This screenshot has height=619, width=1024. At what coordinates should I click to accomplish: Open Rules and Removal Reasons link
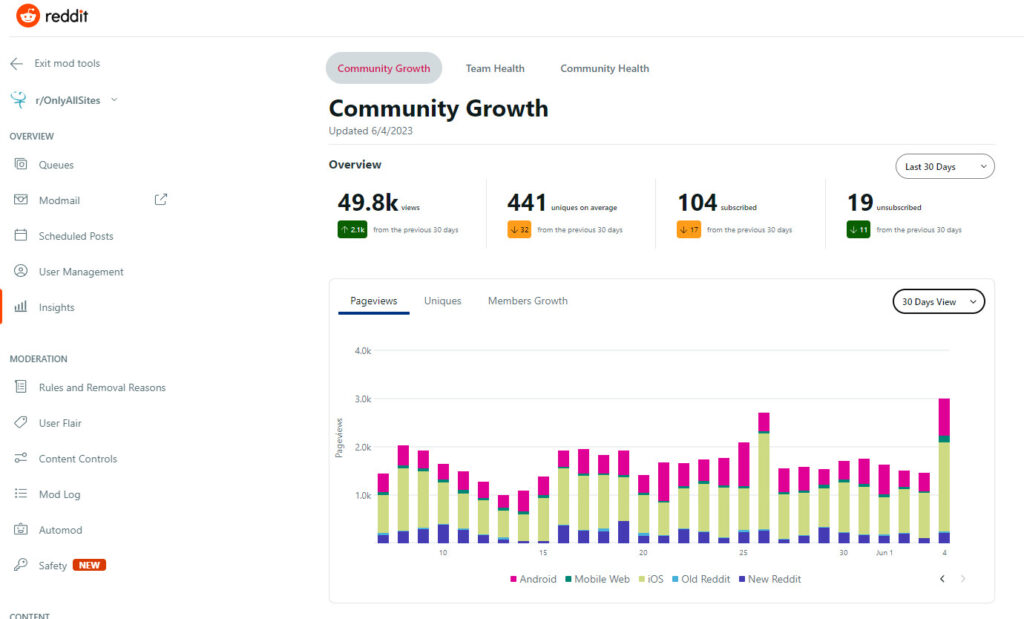pyautogui.click(x=102, y=388)
